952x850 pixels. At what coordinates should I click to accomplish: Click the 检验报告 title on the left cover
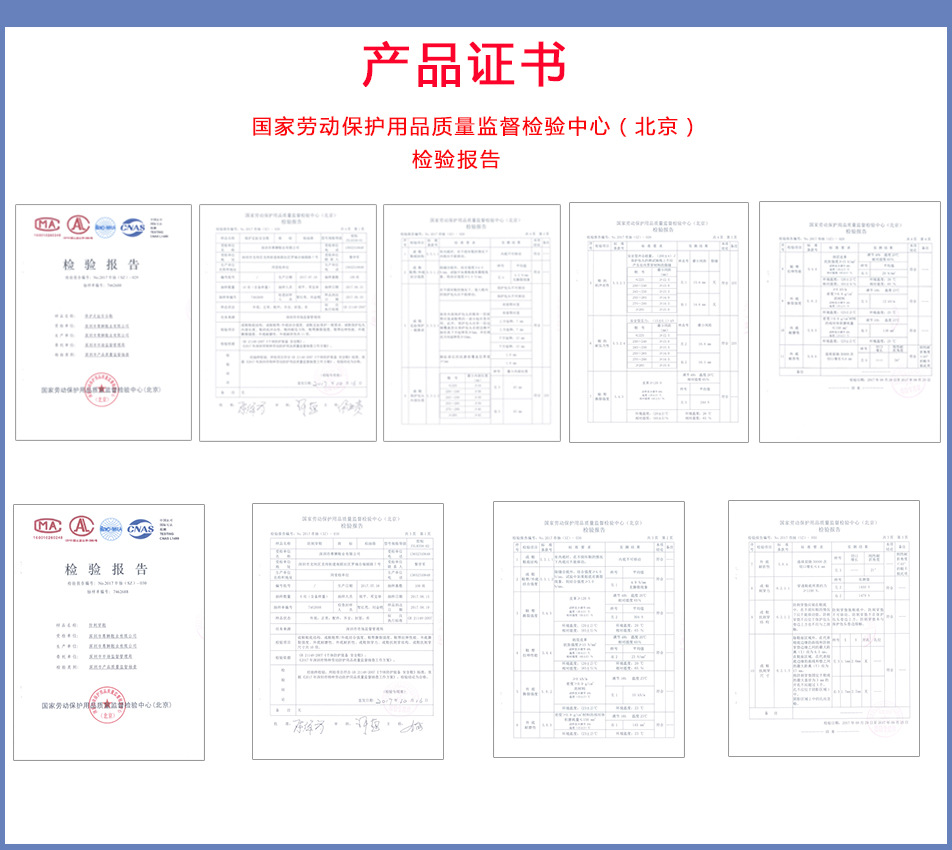[99, 263]
